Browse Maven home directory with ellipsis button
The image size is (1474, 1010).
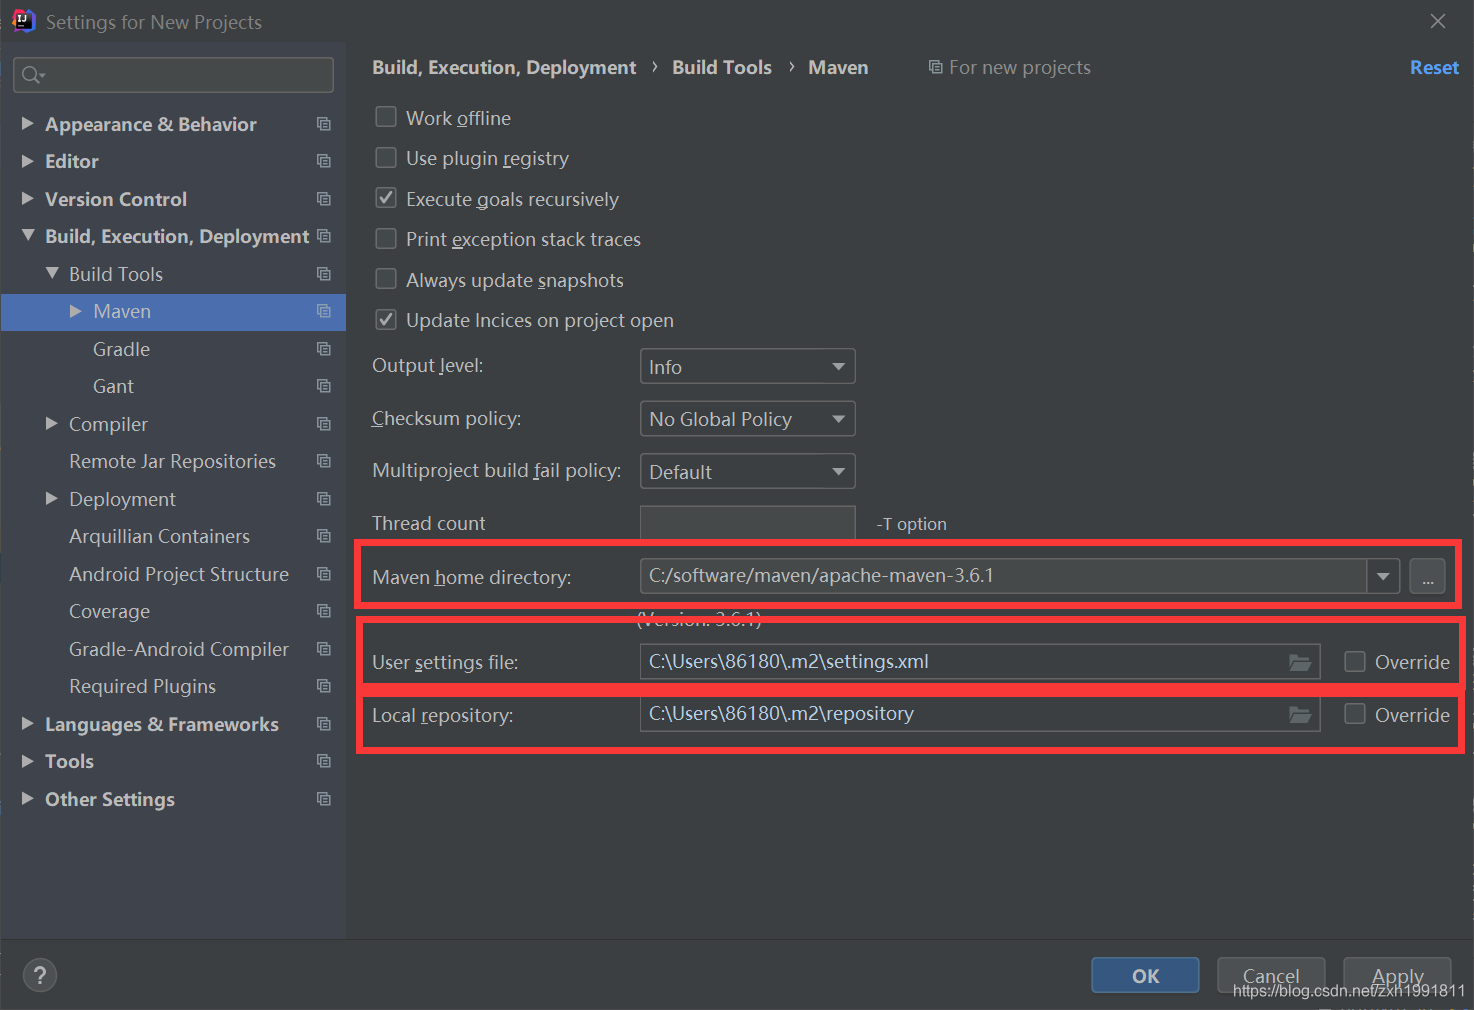(x=1427, y=576)
